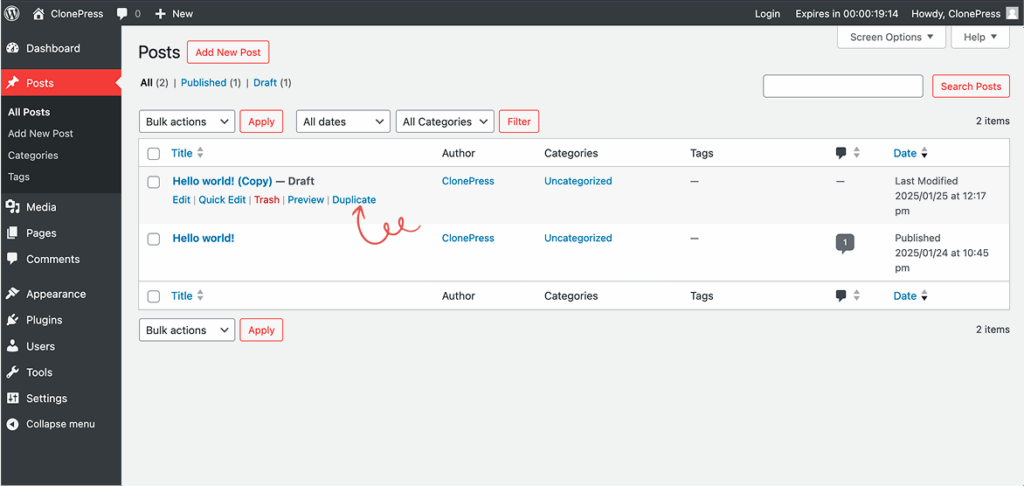Click the user avatar in admin bar
Viewport: 1024px width, 486px height.
point(1012,13)
